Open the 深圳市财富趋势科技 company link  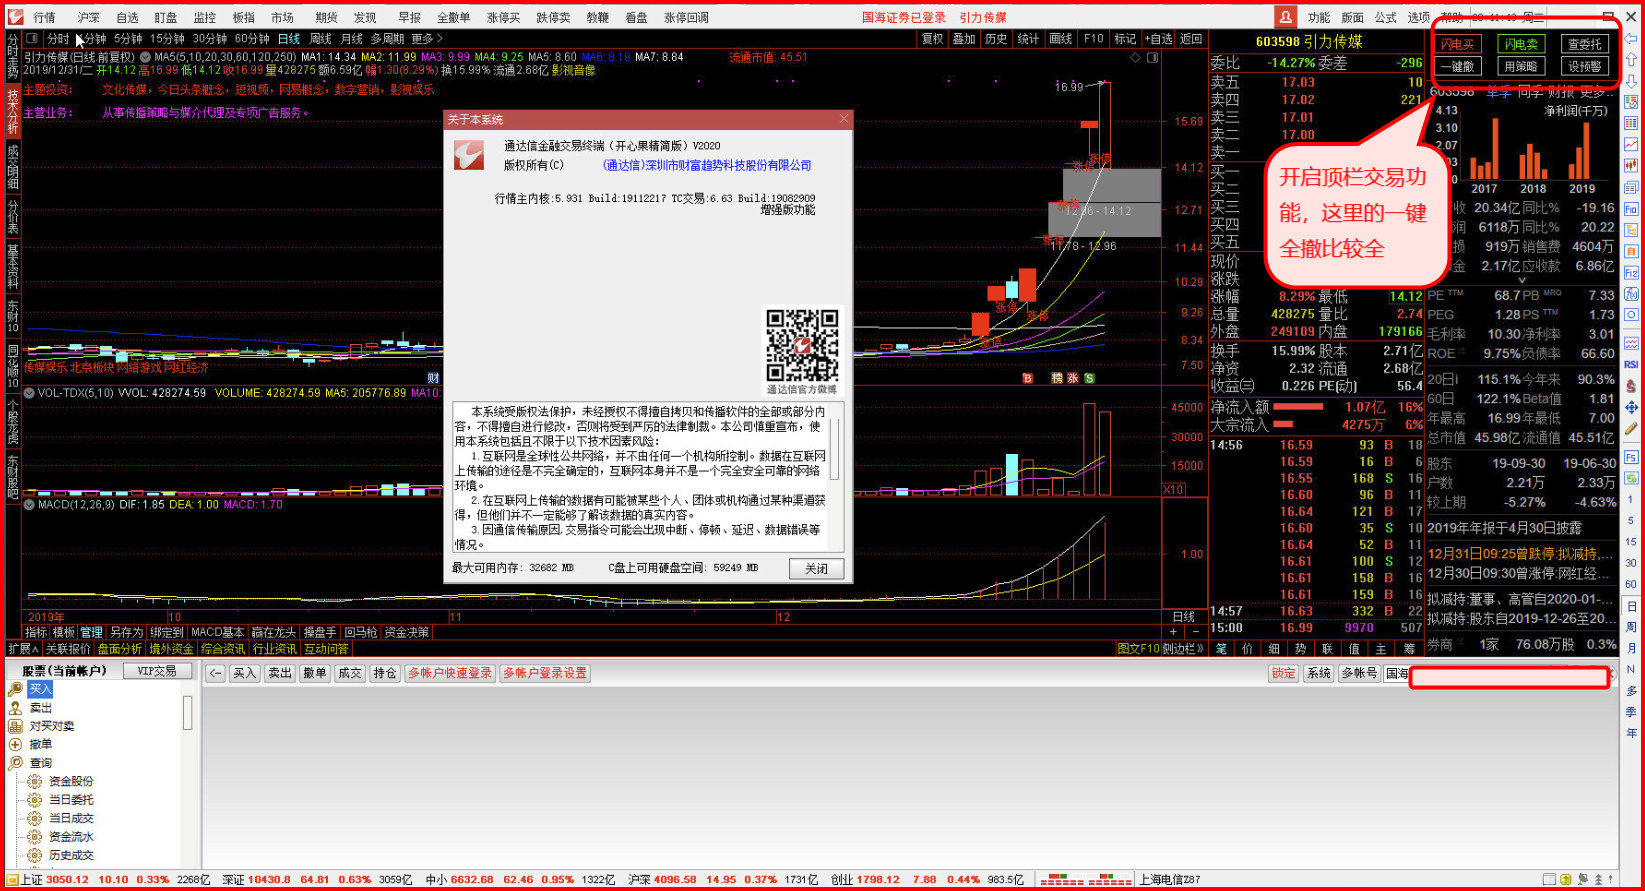coord(707,165)
